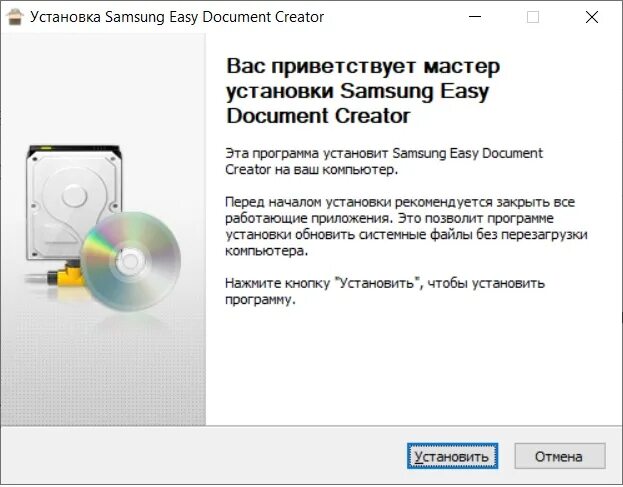This screenshot has height=487, width=623.
Task: Click the empty footer area left of Установить
Action: (203, 455)
